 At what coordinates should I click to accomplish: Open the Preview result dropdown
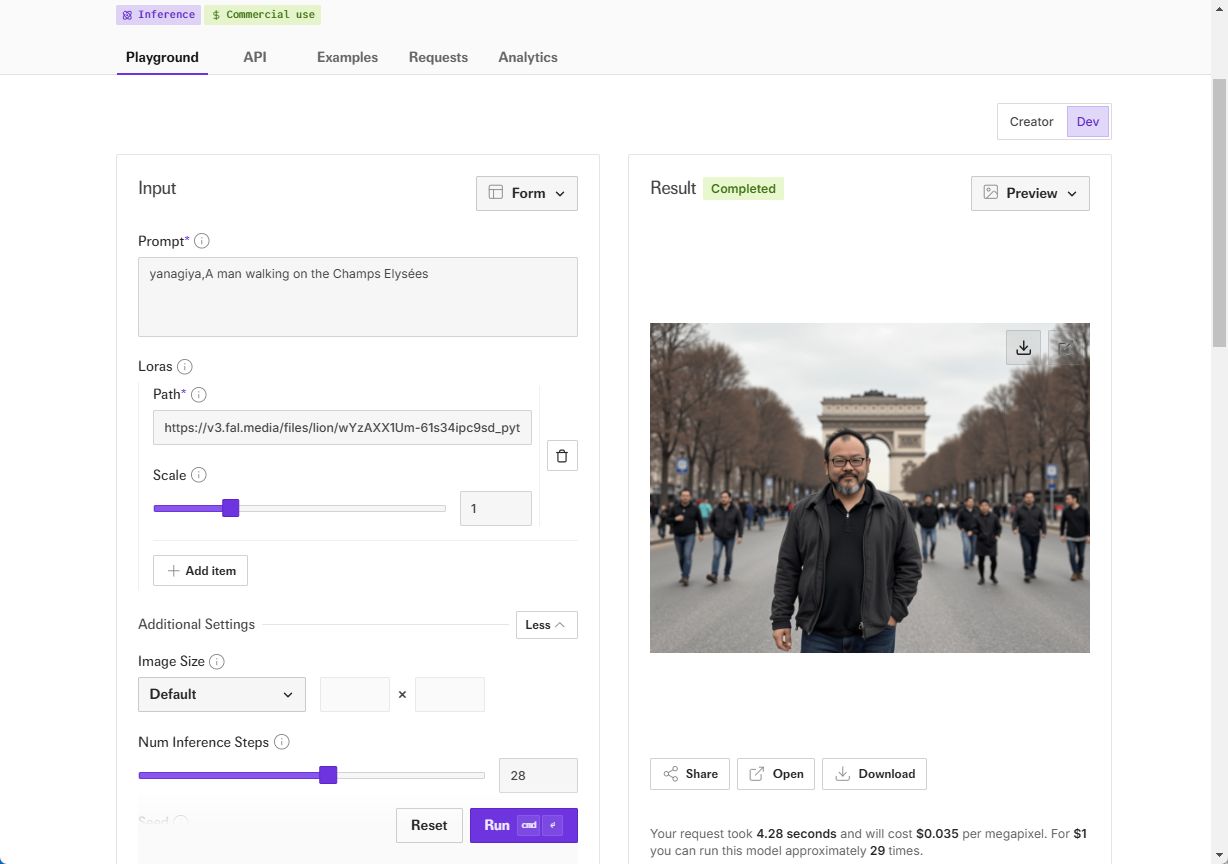coord(1030,193)
